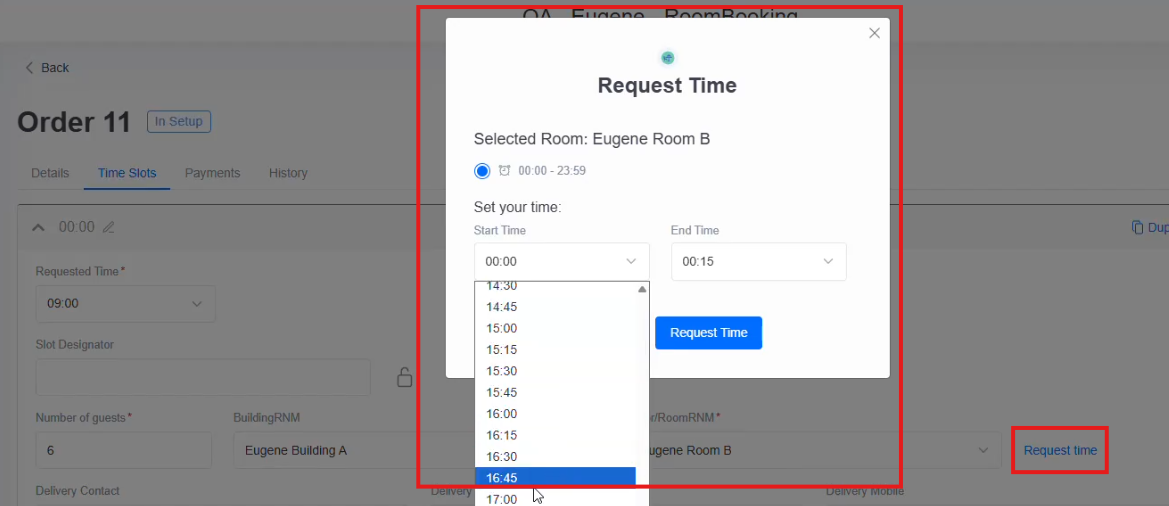Viewport: 1169px width, 506px height.
Task: Go back using the Back link
Action: click(x=47, y=68)
